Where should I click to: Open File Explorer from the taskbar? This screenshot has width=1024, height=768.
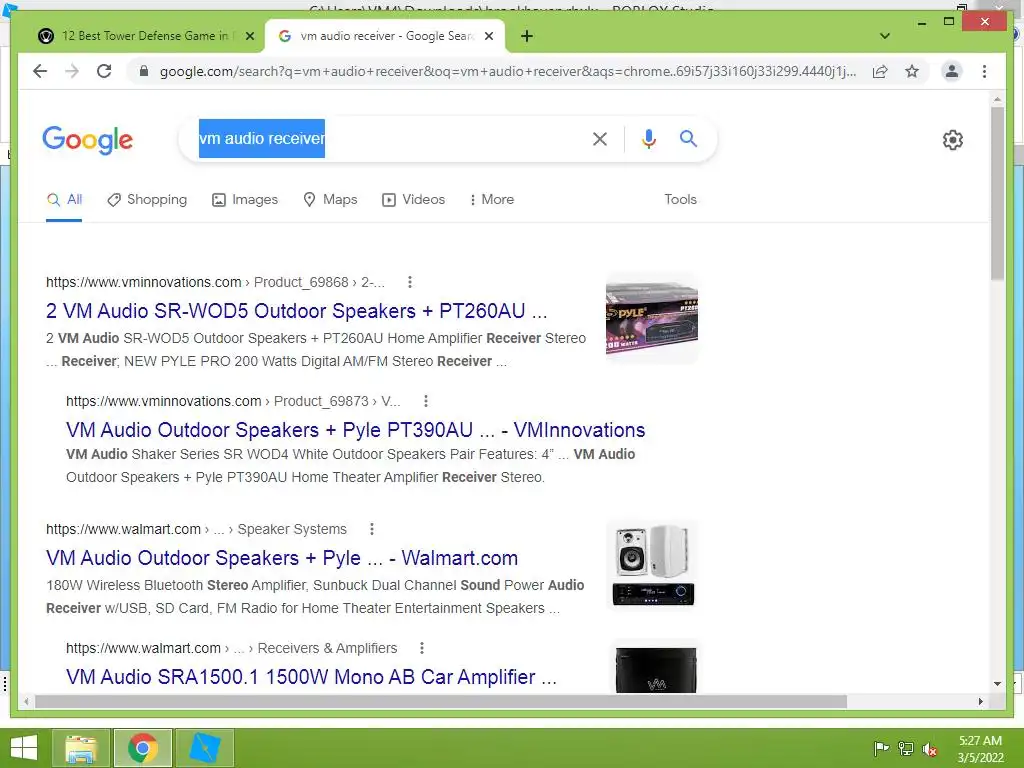pos(80,748)
